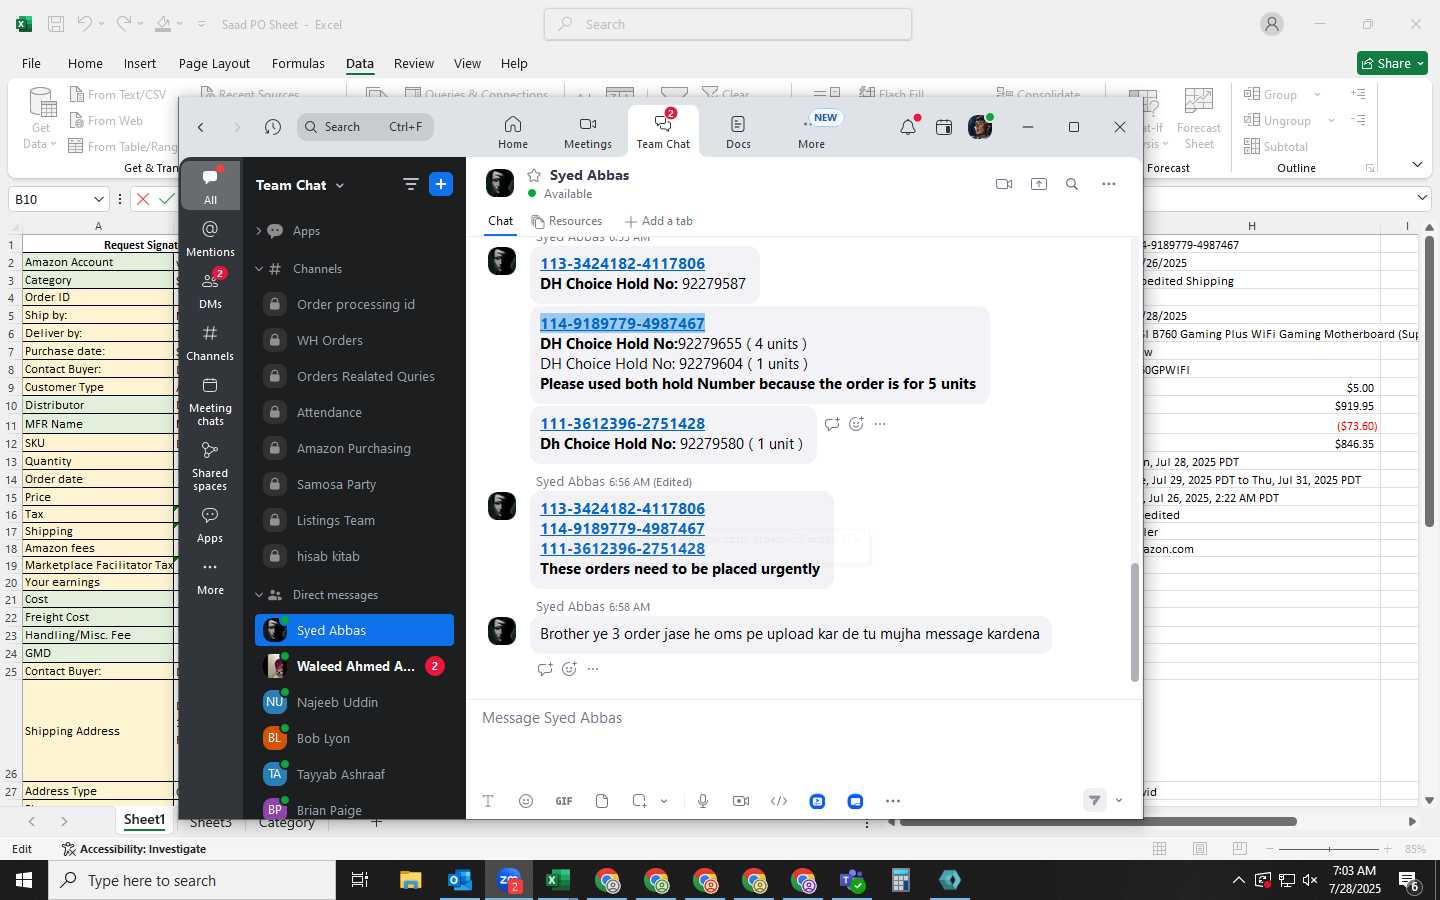The width and height of the screenshot is (1440, 900).
Task: Open Zoom Home tab
Action: point(513,131)
